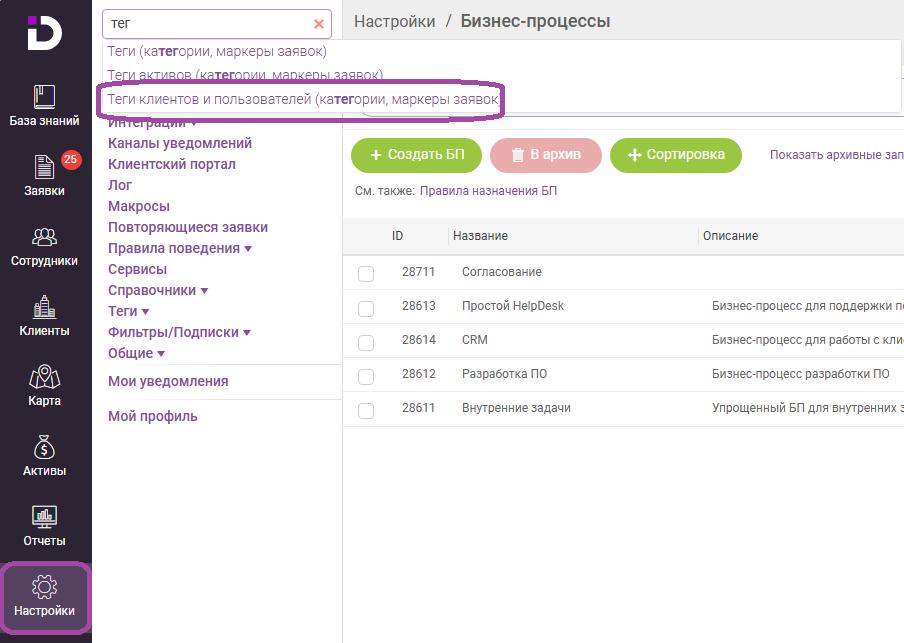This screenshot has width=904, height=643.
Task: Clear the search field with red X
Action: click(319, 24)
